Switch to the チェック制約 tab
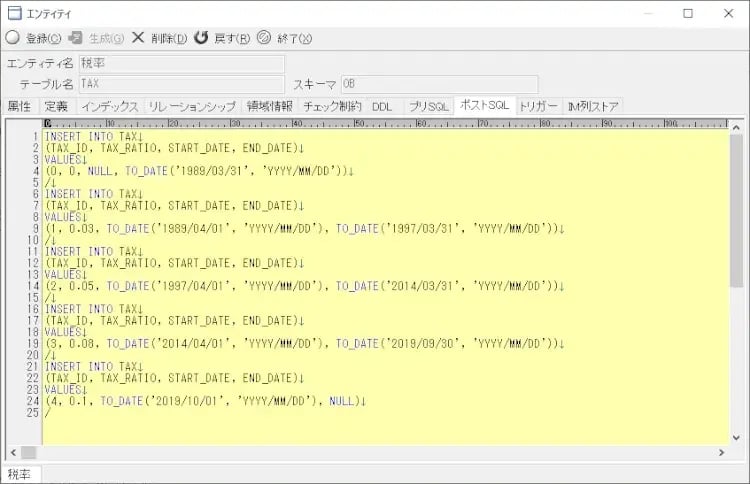 [x=332, y=106]
